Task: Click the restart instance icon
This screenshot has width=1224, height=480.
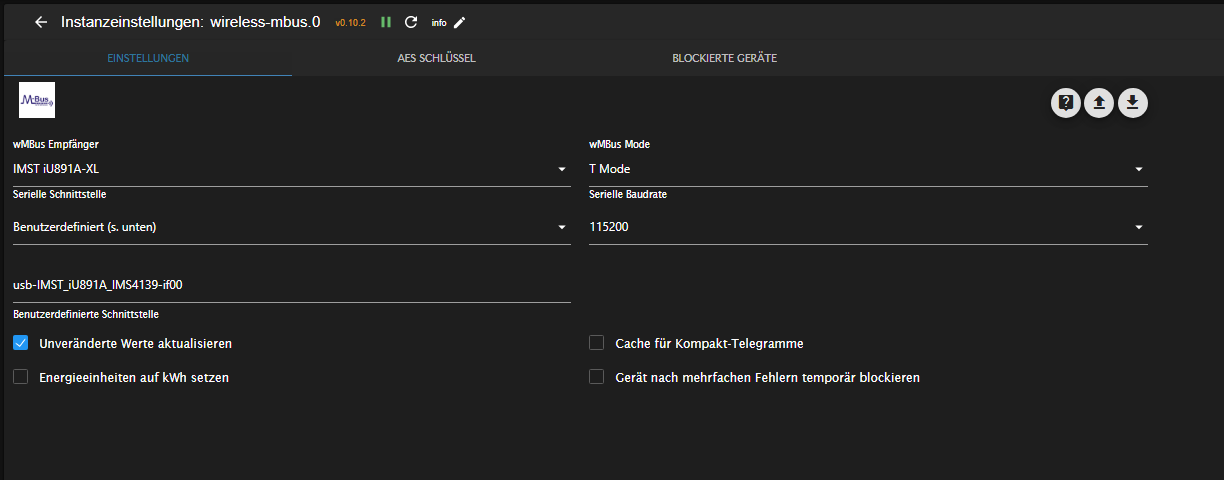Action: click(x=411, y=22)
